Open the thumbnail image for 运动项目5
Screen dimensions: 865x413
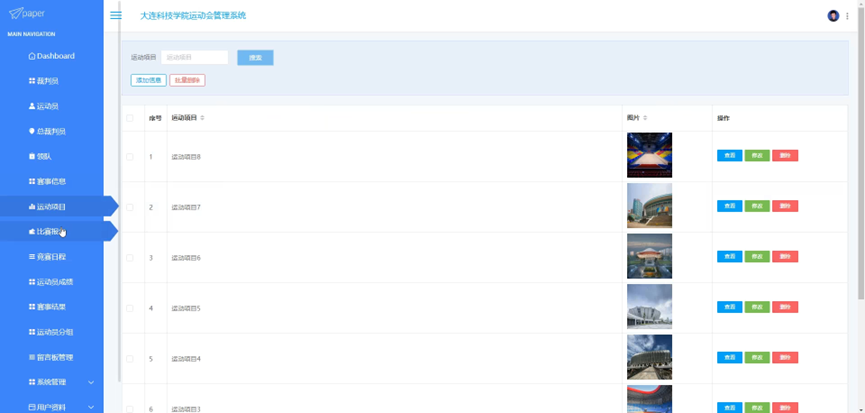(649, 307)
